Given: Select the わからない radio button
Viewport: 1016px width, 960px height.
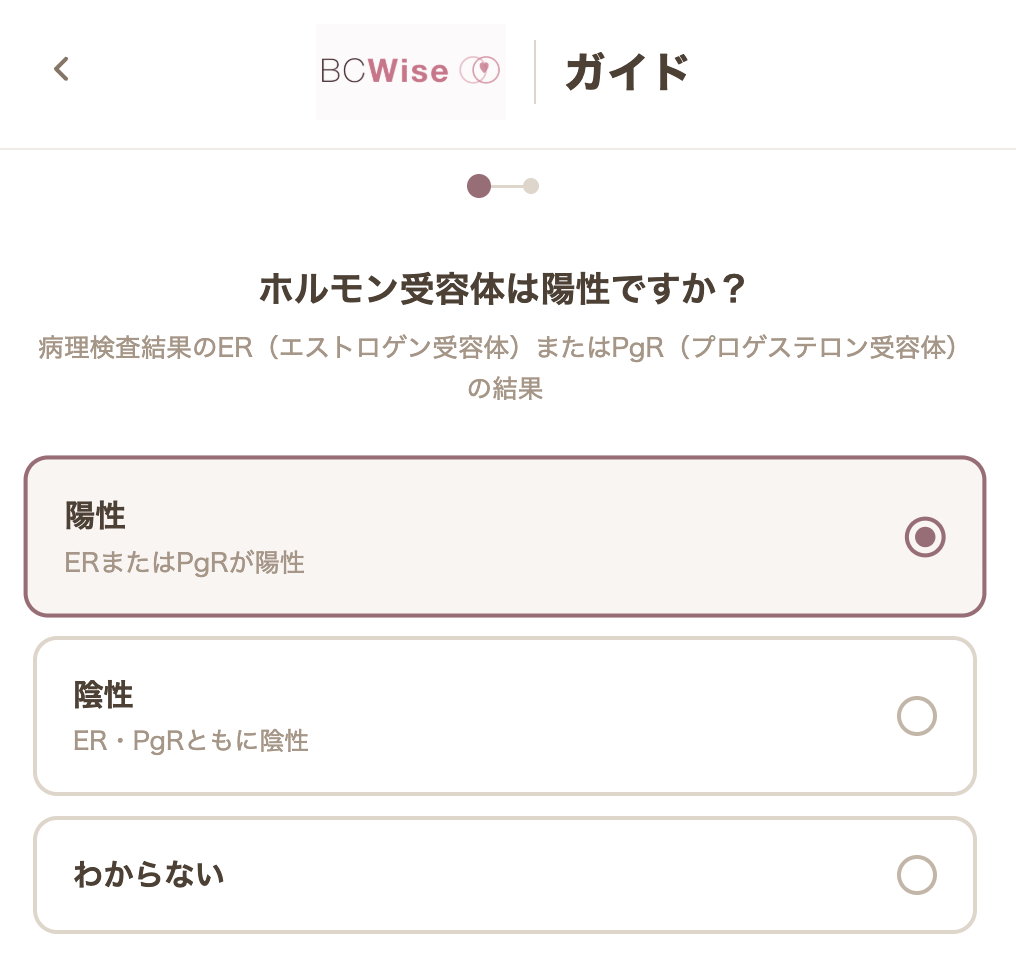Looking at the screenshot, I should (917, 875).
